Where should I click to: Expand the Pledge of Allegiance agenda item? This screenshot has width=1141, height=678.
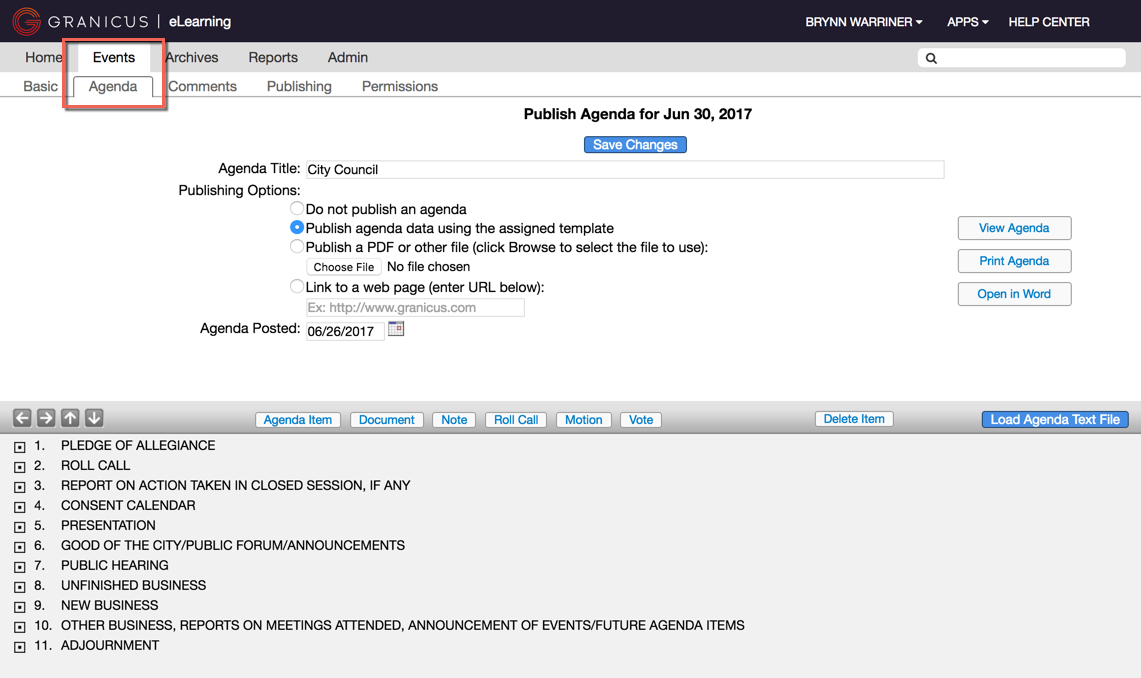pos(20,447)
